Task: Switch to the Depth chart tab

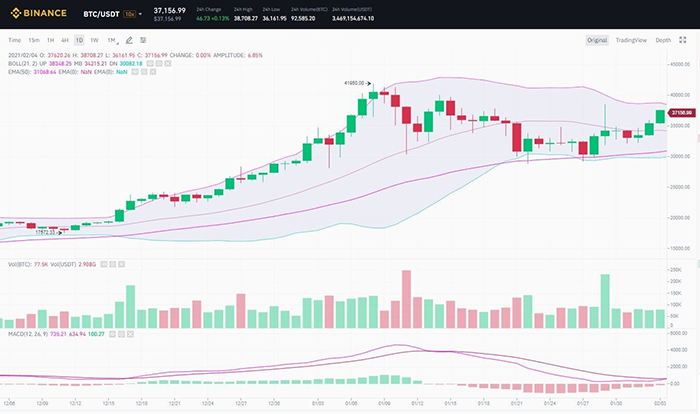Action: tap(663, 40)
